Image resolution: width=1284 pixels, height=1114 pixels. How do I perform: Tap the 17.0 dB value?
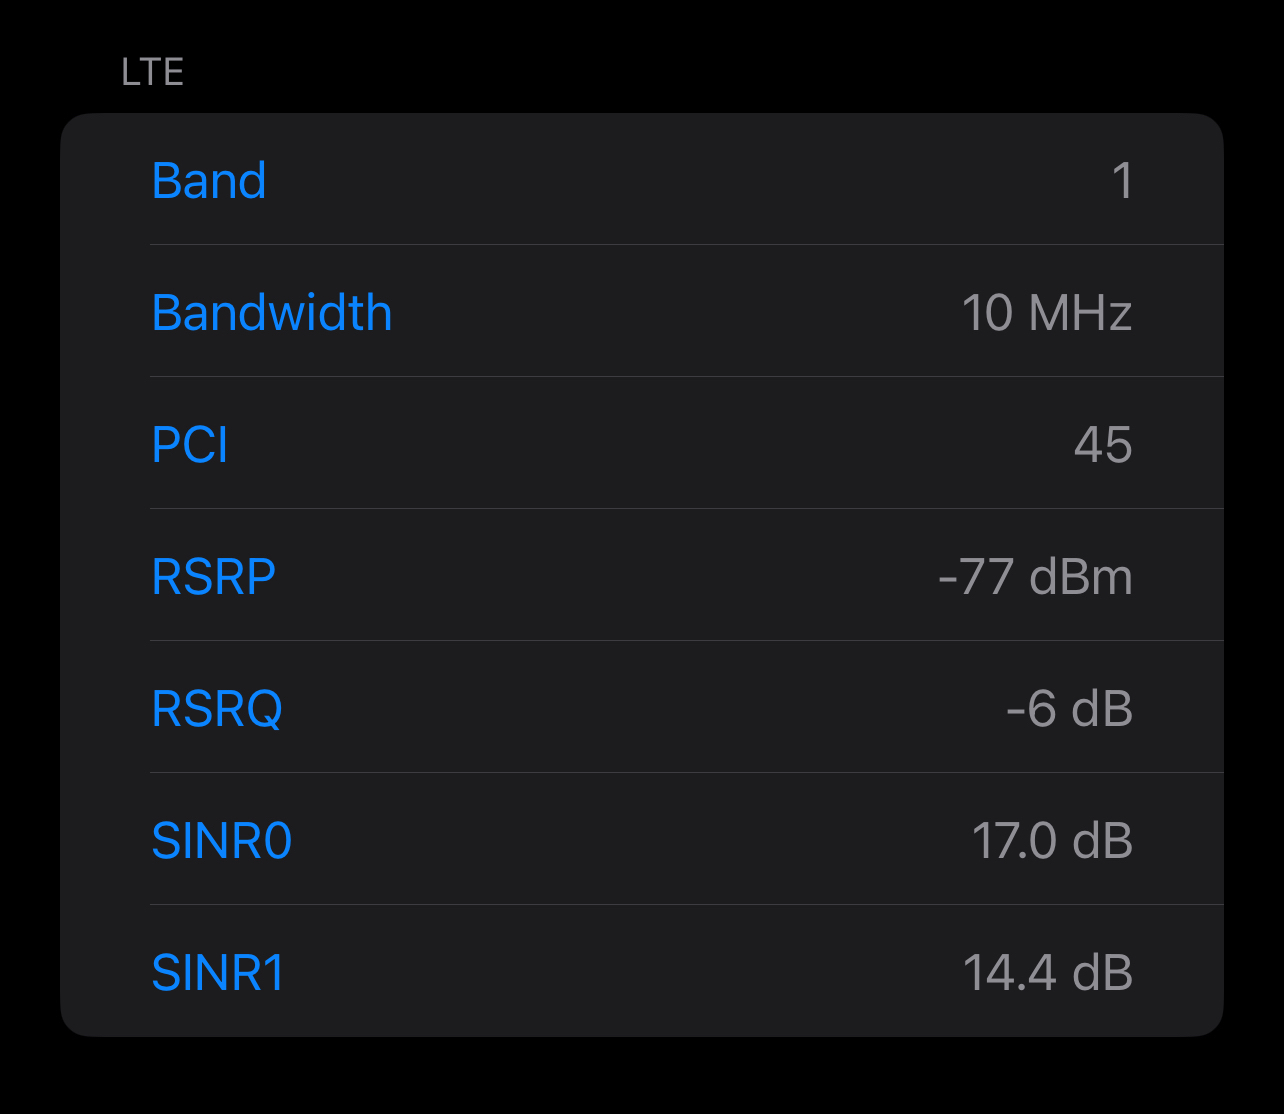[1052, 841]
